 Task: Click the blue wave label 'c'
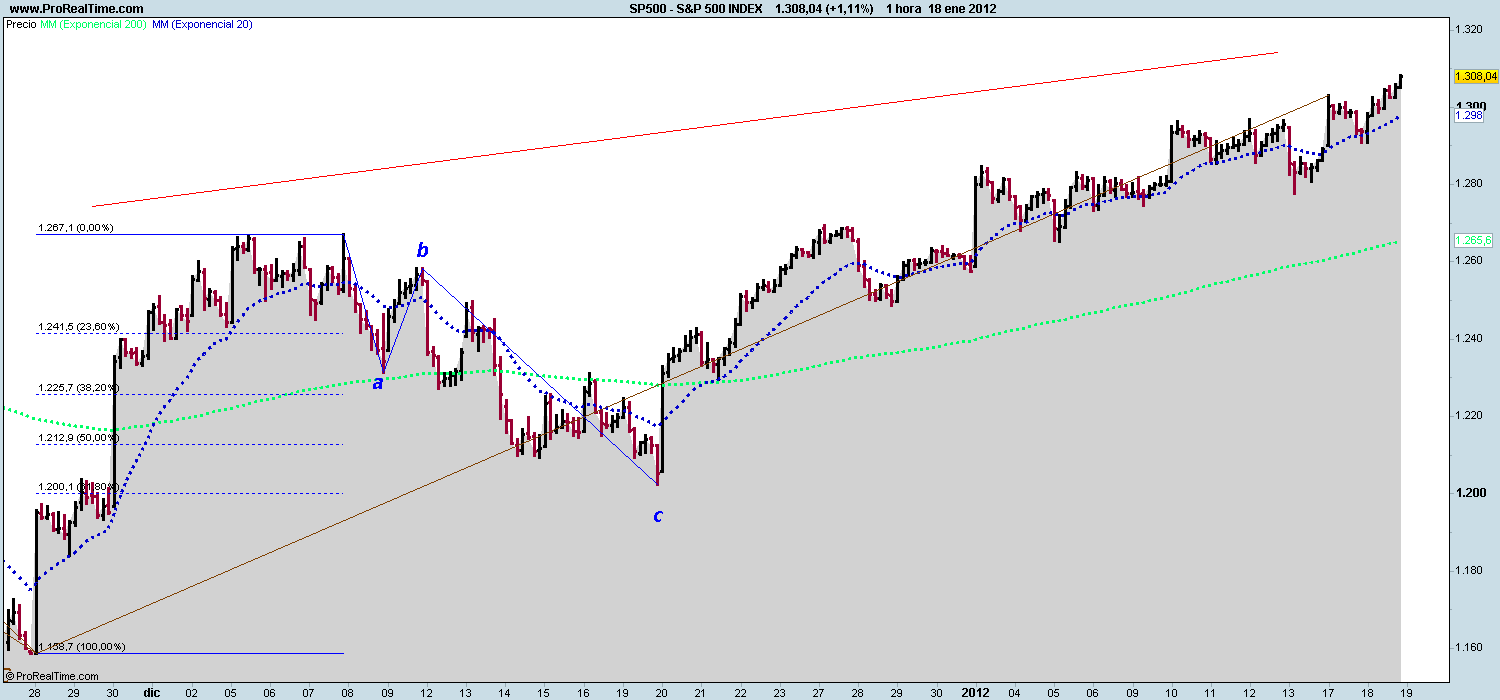[658, 517]
